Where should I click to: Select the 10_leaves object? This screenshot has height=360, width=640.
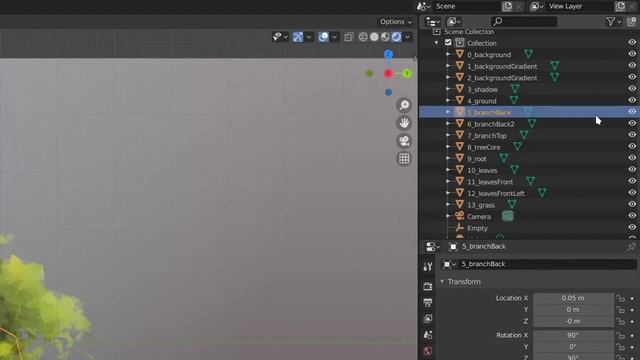point(482,170)
